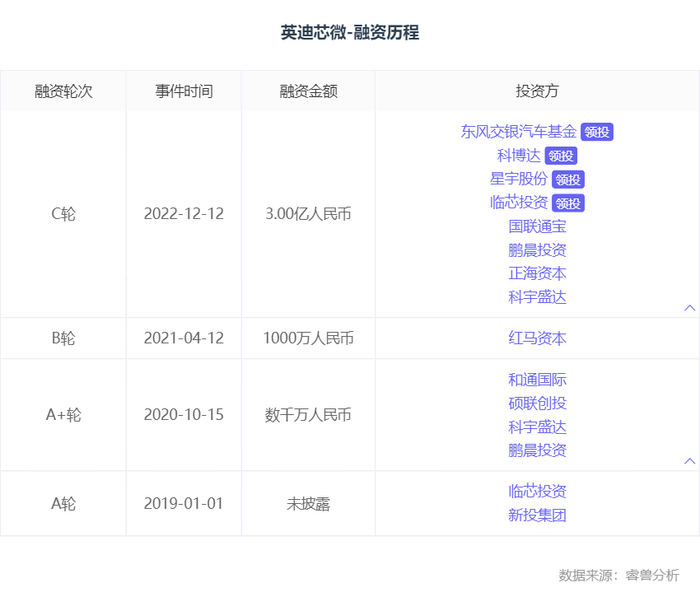The image size is (700, 611).
Task: Click the 融资金额 column header
Action: click(x=308, y=91)
